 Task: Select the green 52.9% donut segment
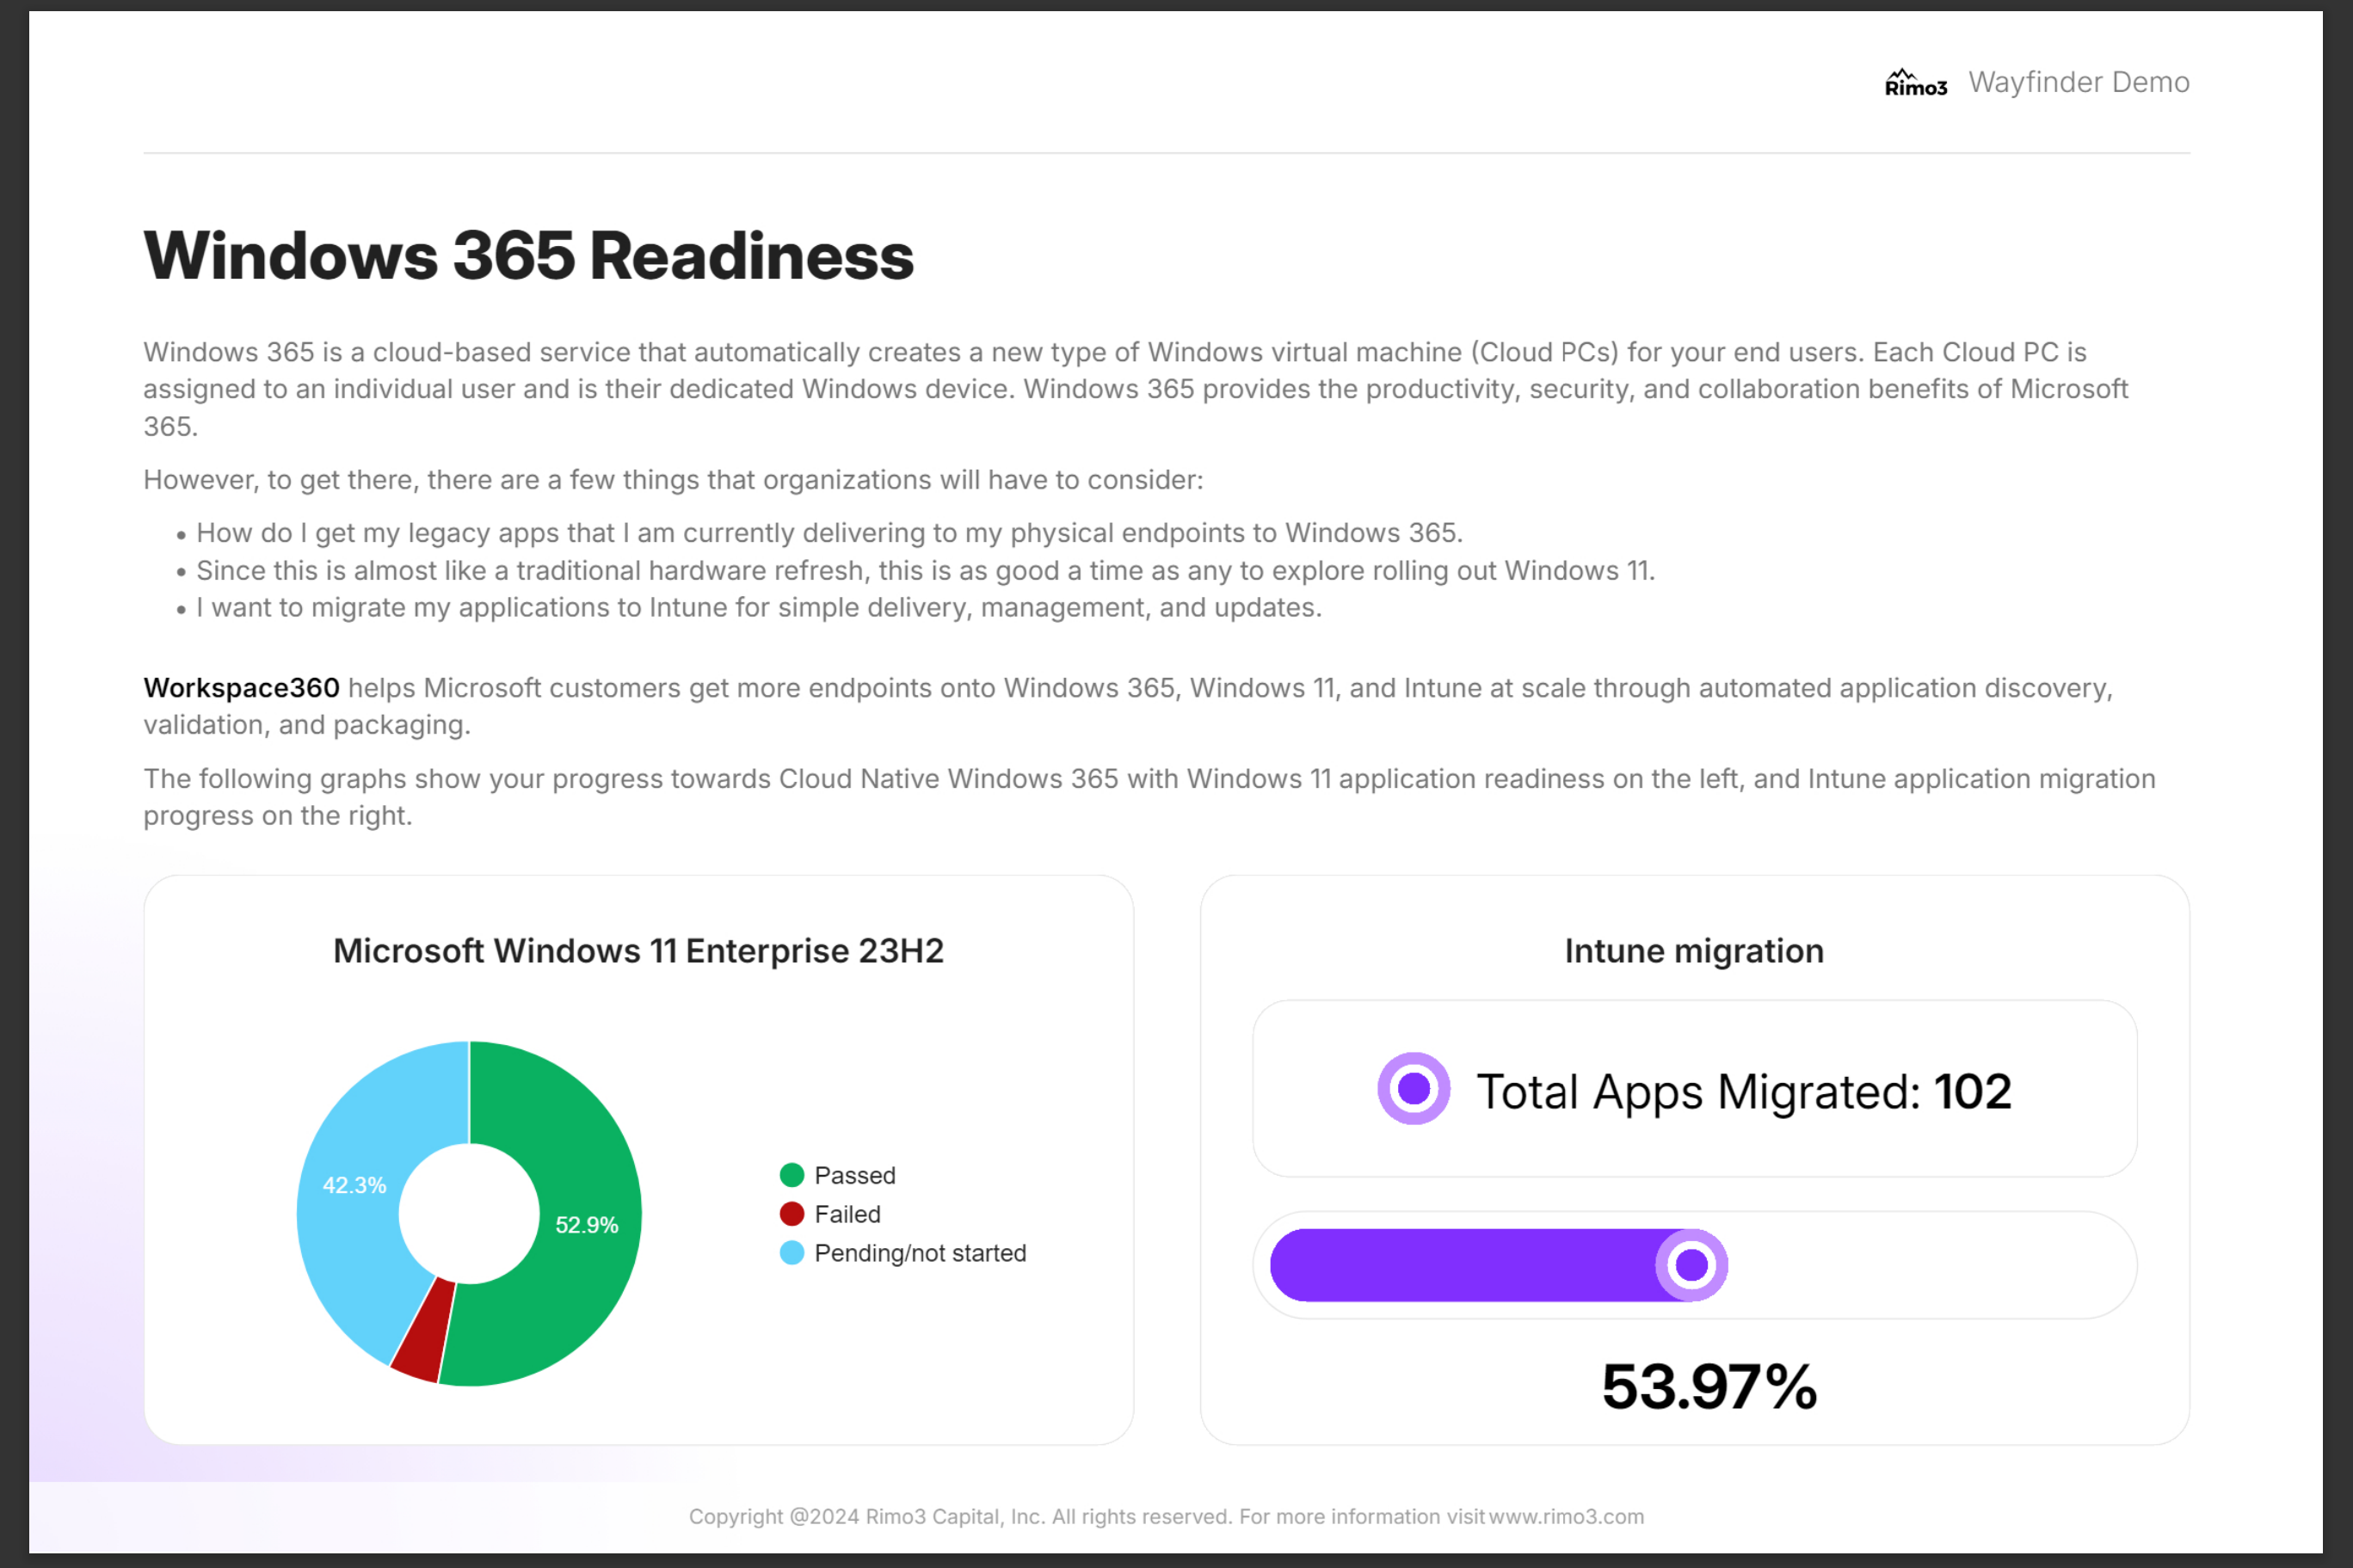585,1225
